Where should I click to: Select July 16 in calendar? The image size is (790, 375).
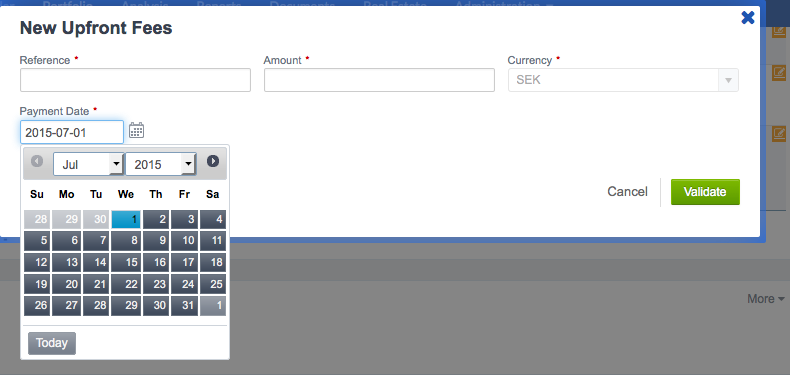(x=156, y=263)
